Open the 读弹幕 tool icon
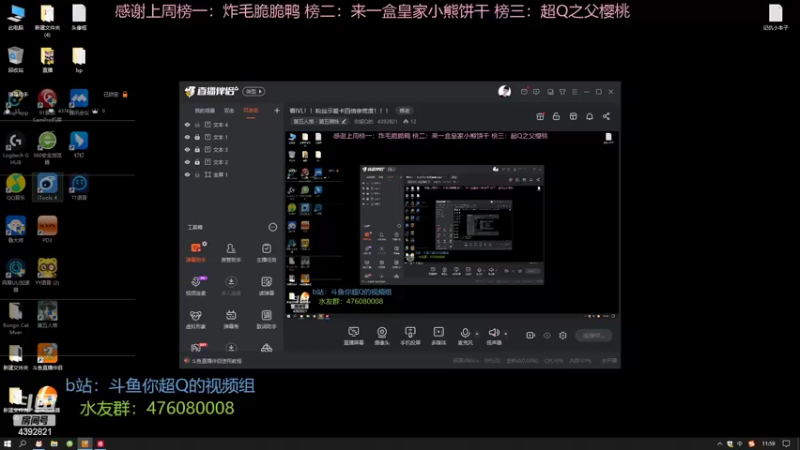Image resolution: width=800 pixels, height=450 pixels. pyautogui.click(x=266, y=286)
